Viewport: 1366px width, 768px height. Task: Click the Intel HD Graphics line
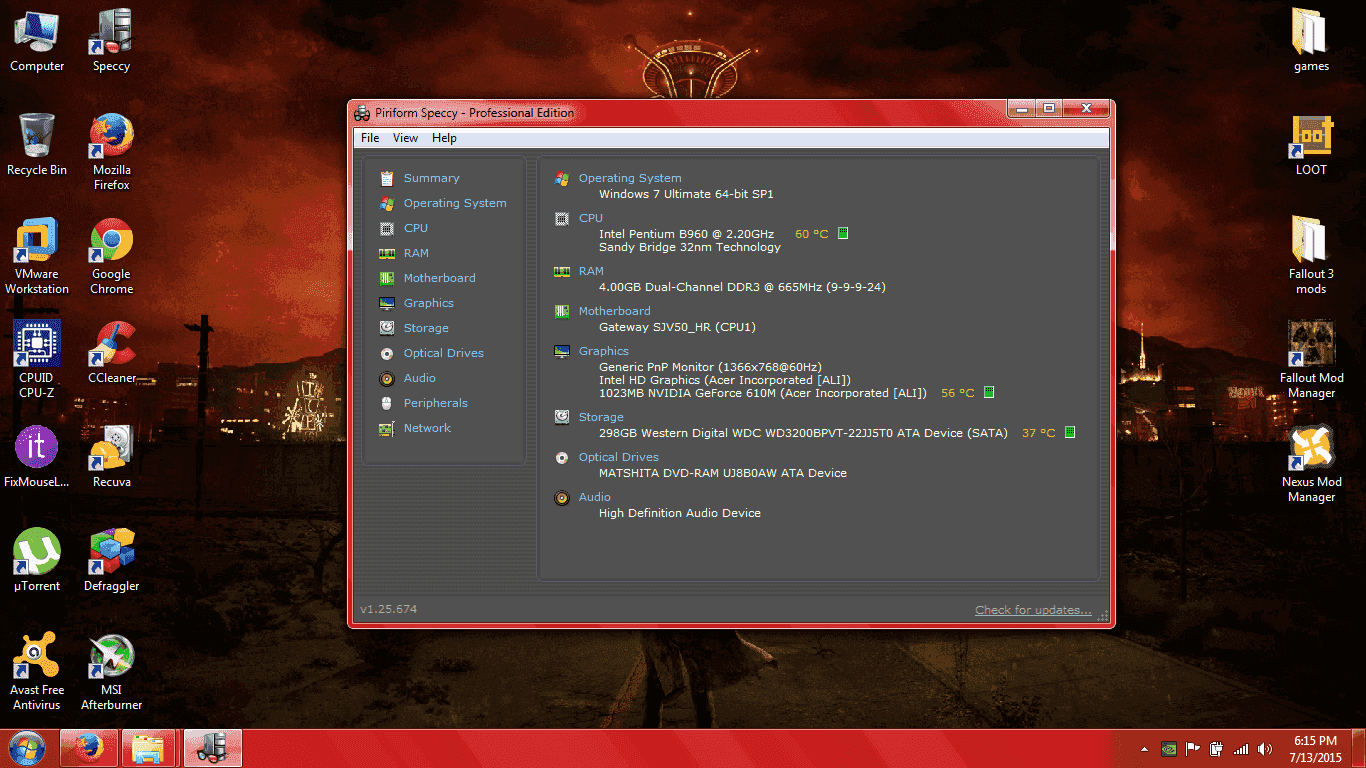pyautogui.click(x=725, y=380)
